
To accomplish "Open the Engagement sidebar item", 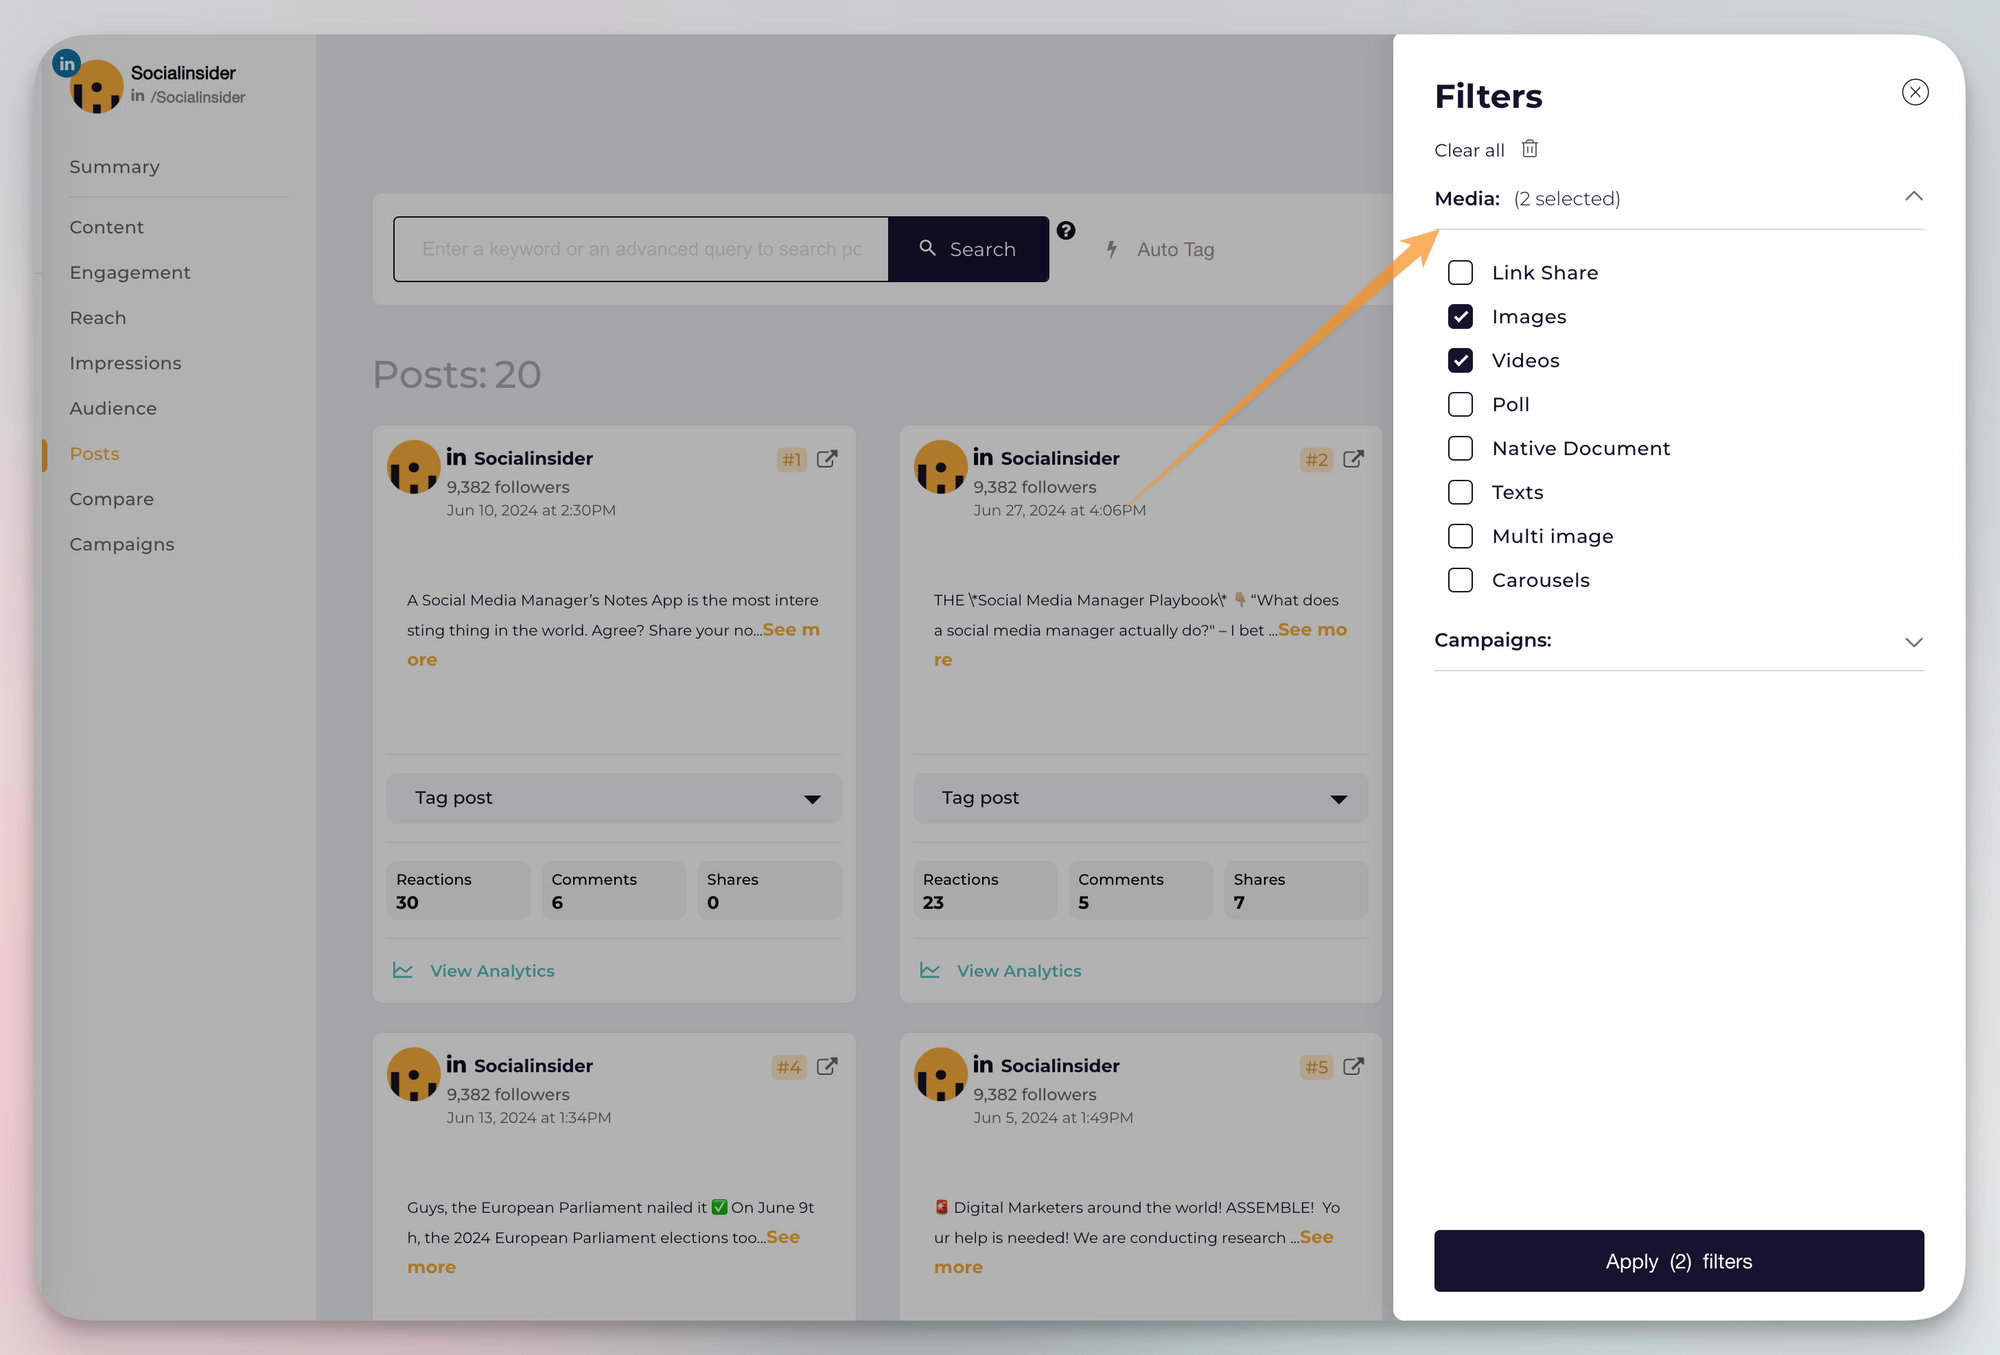I will (x=130, y=272).
